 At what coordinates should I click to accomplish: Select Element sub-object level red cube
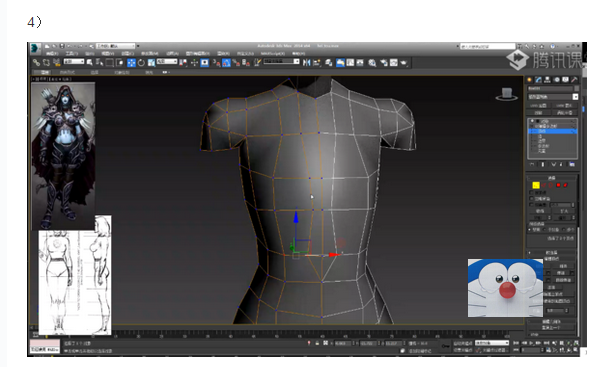click(x=565, y=185)
